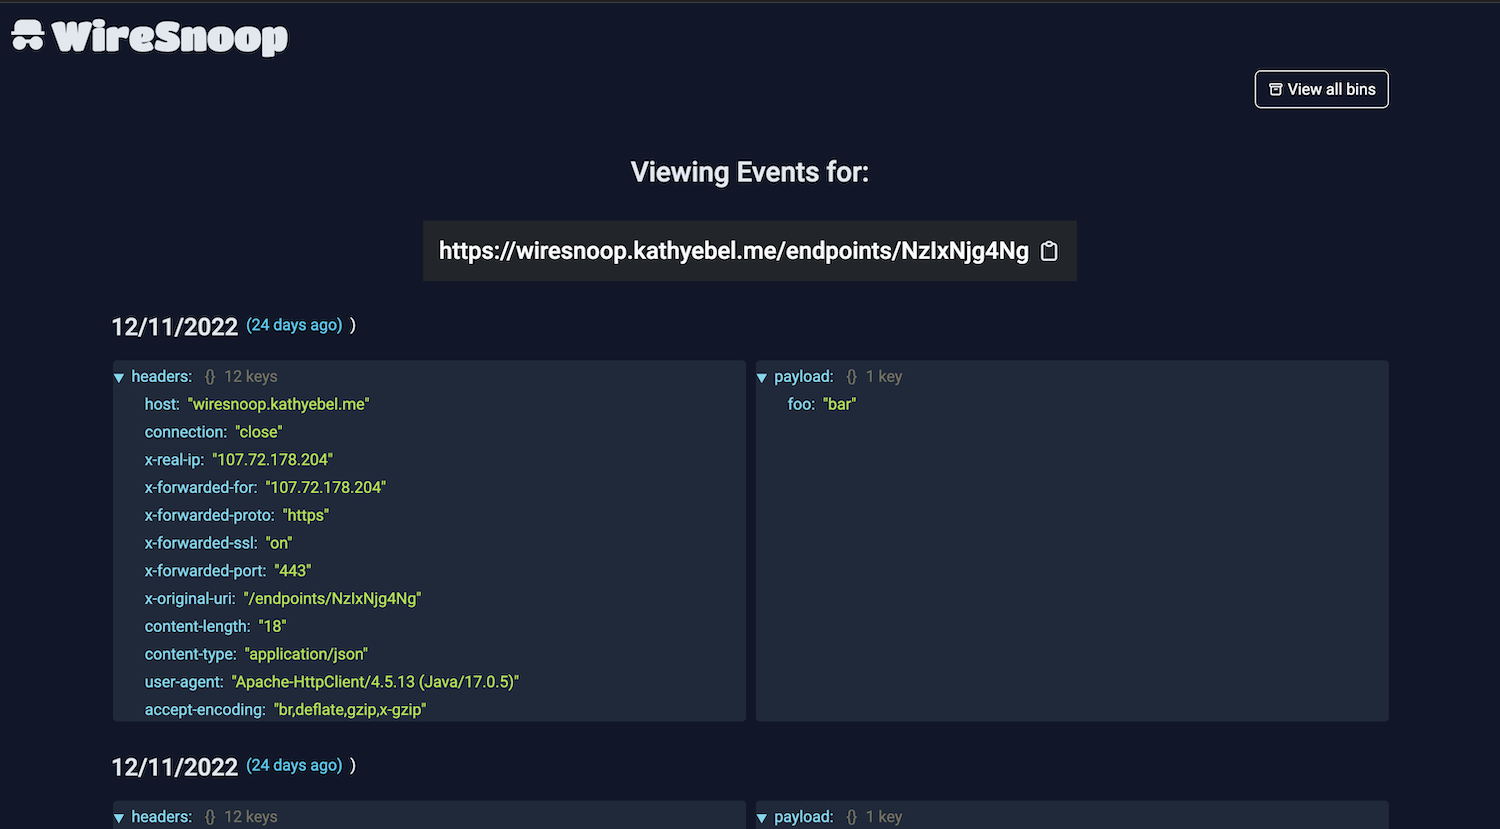Click the "12 keys" label next to headers

tap(250, 376)
